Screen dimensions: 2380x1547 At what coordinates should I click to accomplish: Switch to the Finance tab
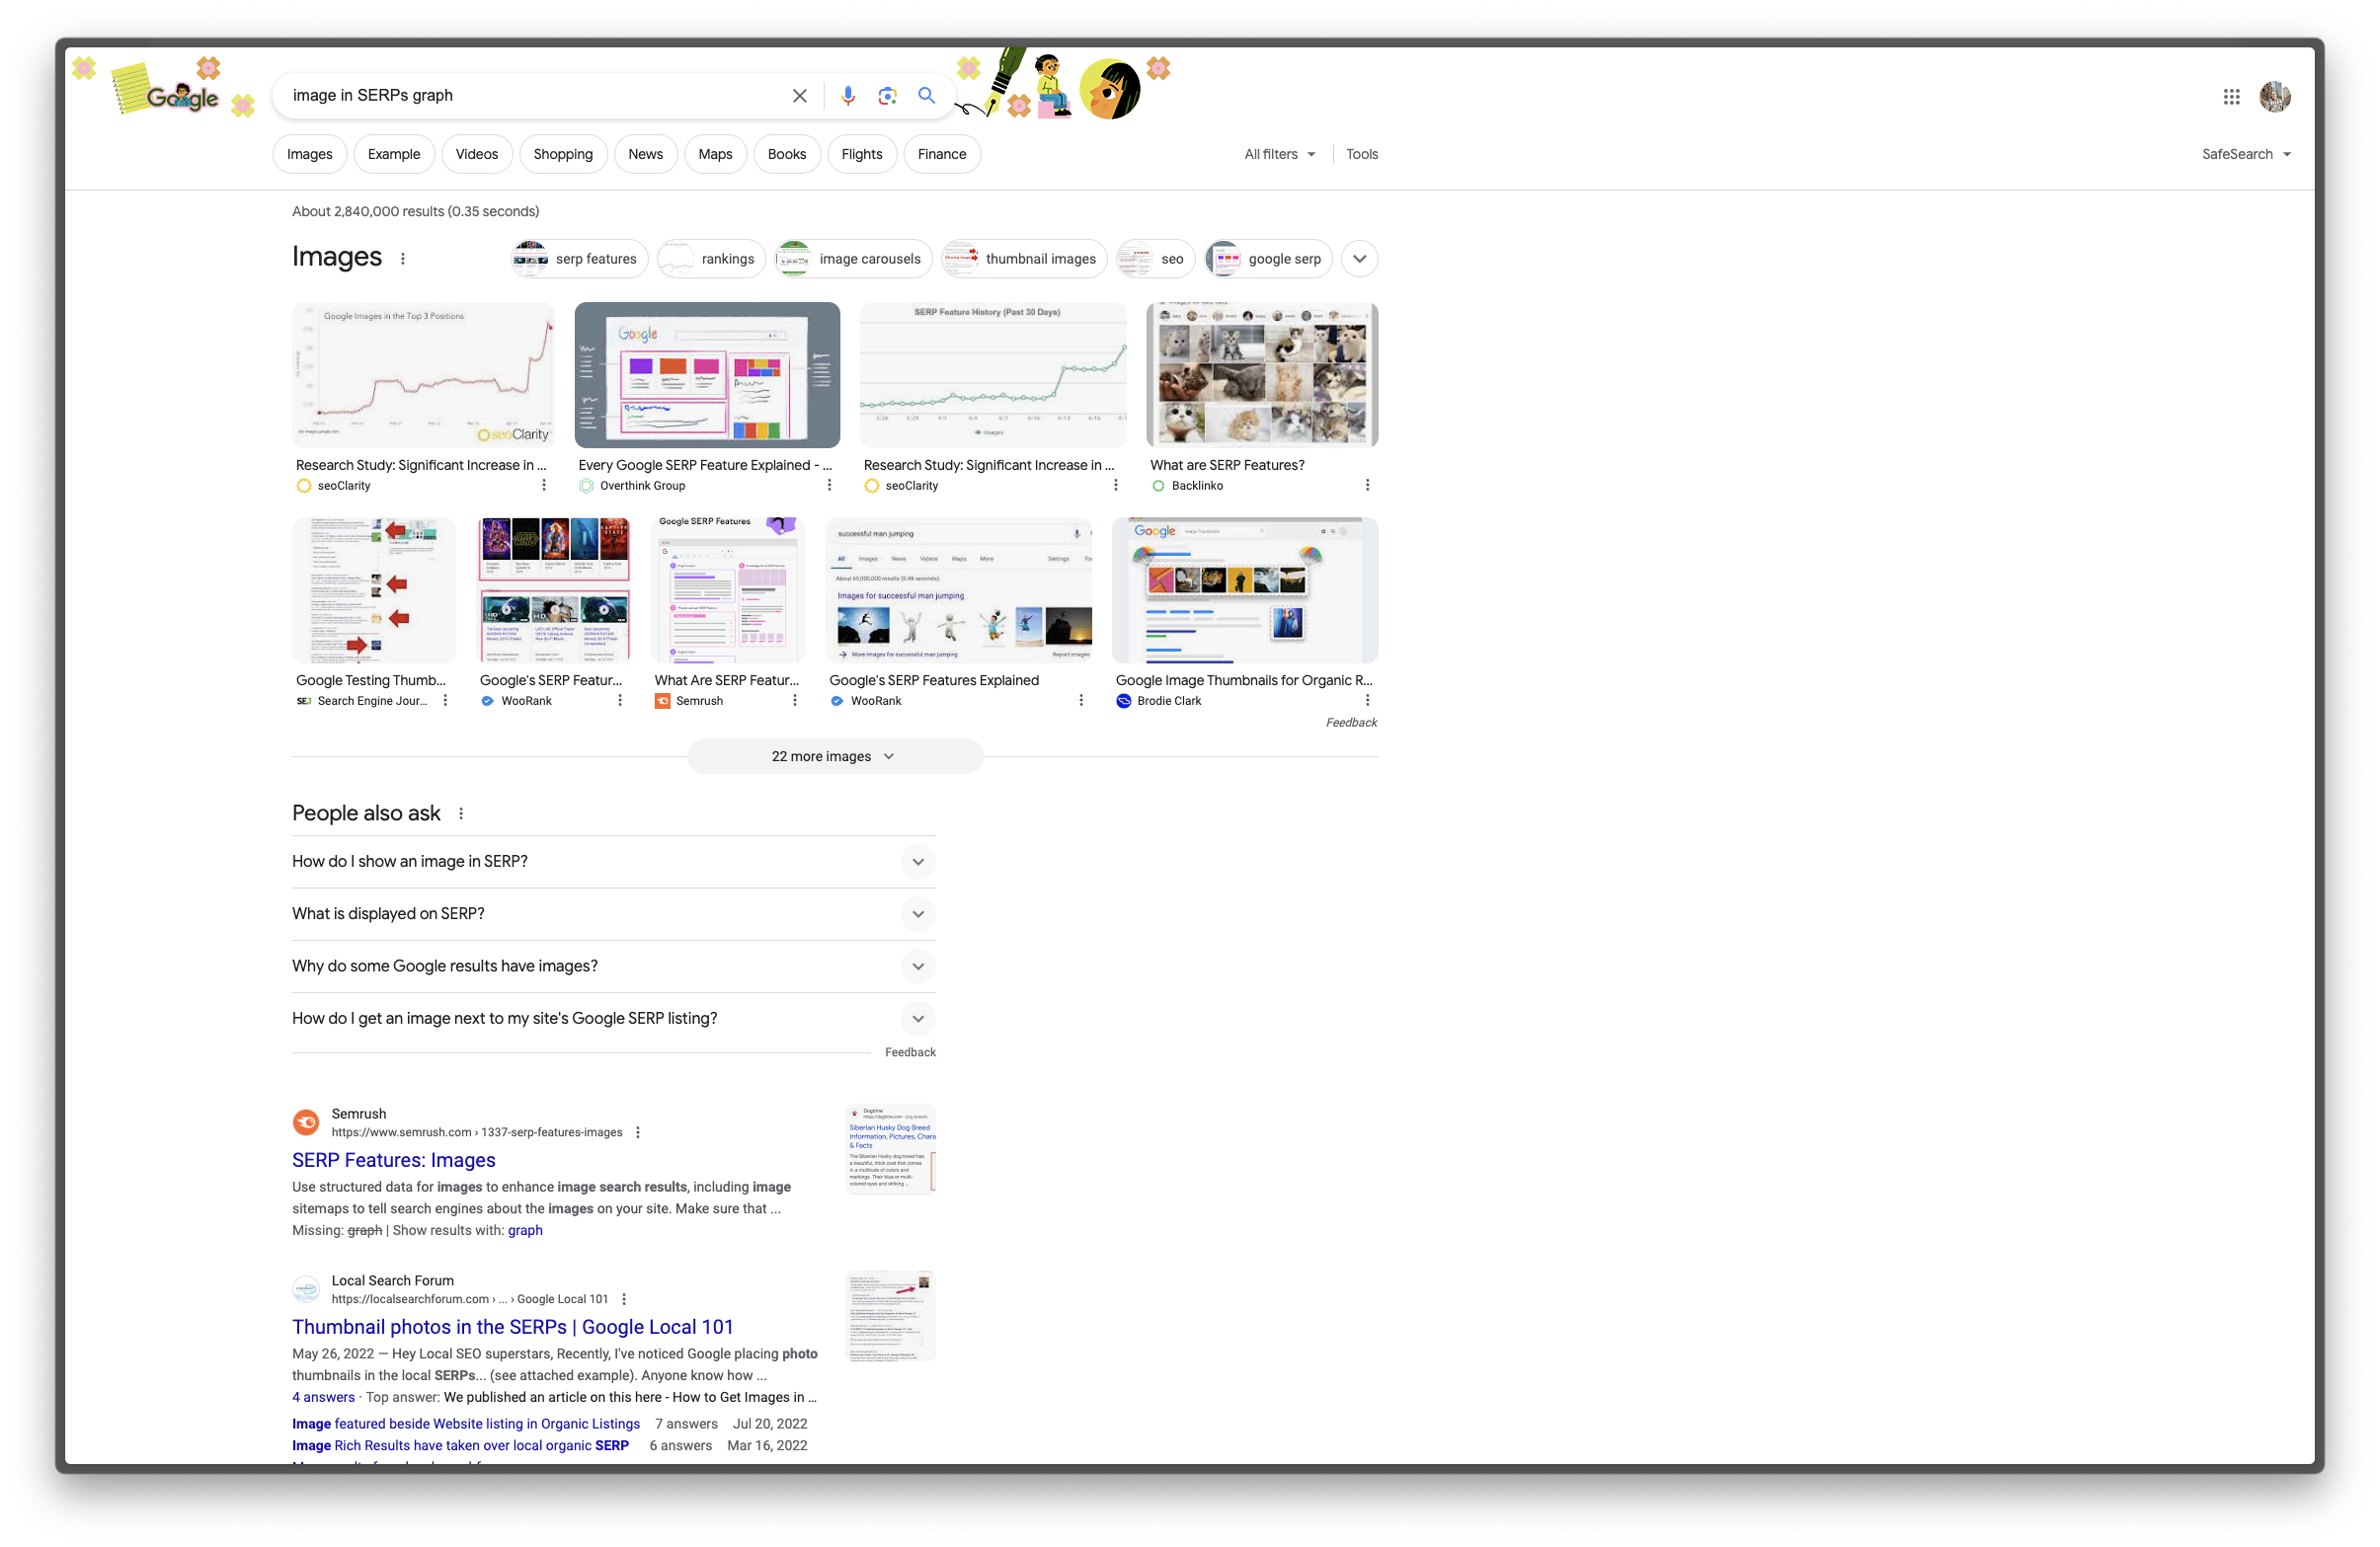pyautogui.click(x=942, y=154)
